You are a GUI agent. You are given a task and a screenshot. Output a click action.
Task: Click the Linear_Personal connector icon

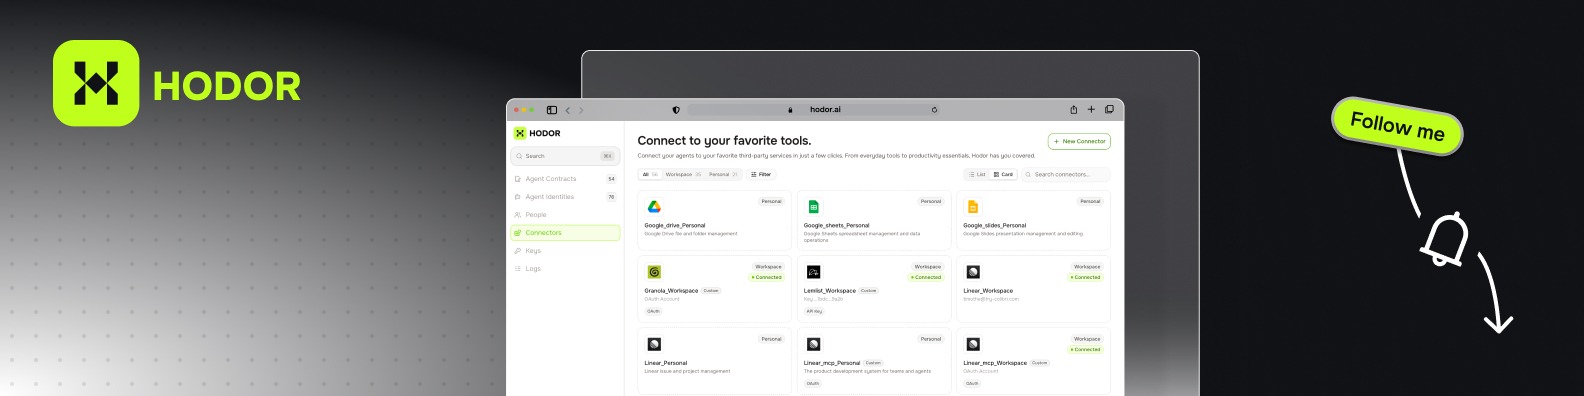[x=654, y=344]
